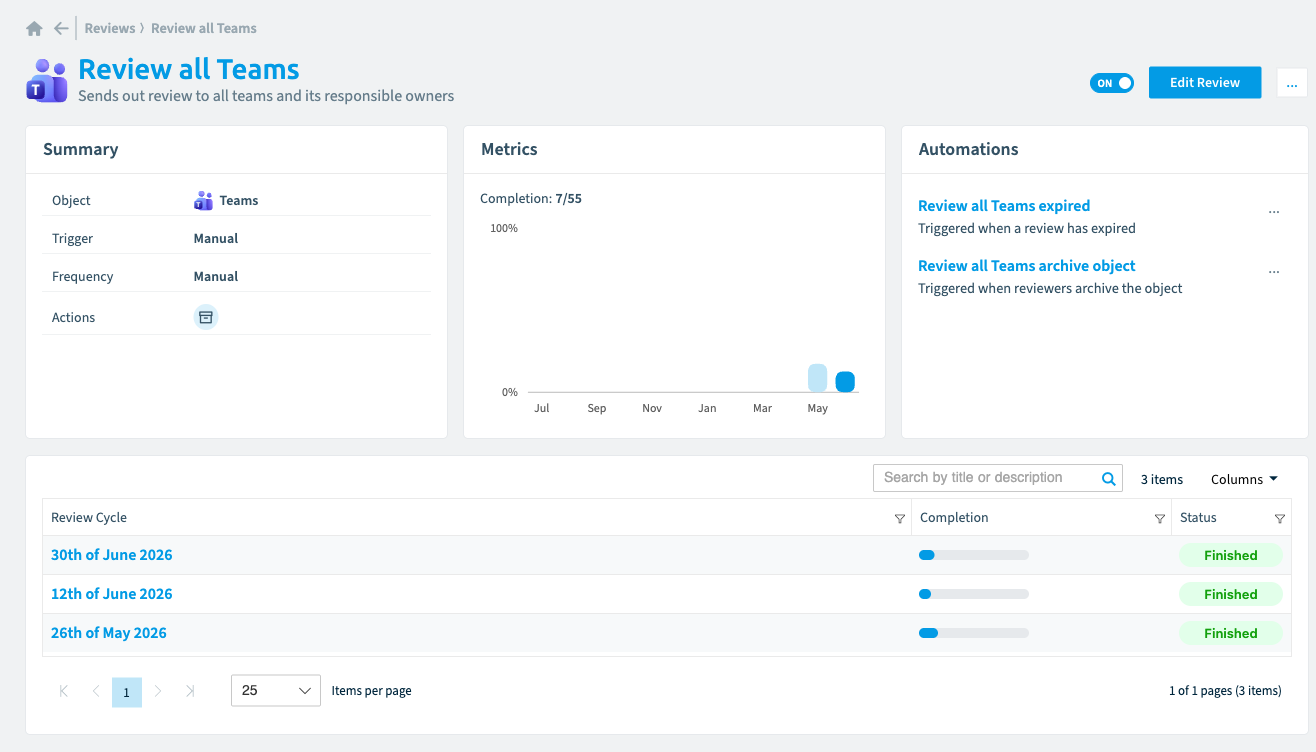Click completion bar for 26th of May 2026

(x=974, y=633)
